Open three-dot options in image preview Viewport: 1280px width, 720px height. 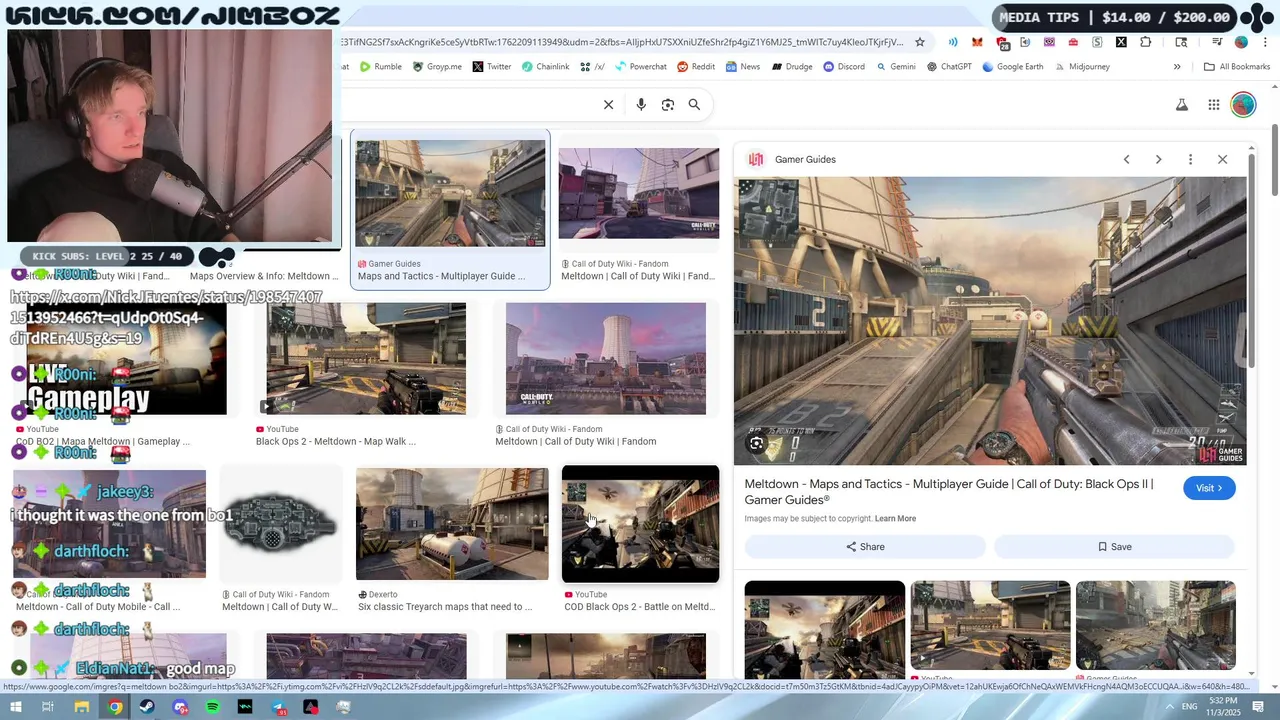1190,159
